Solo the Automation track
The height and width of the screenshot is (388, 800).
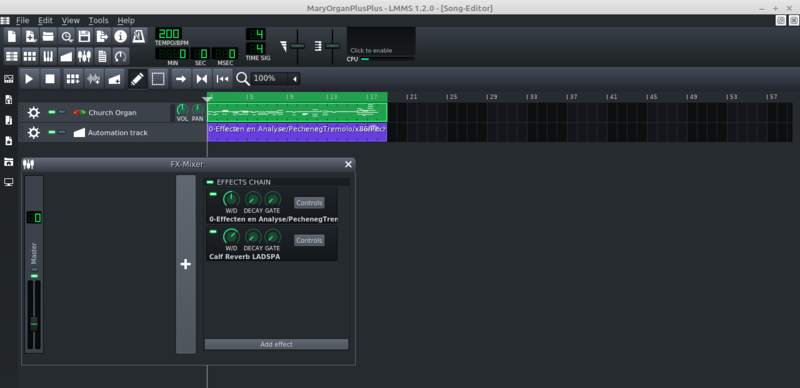coord(62,132)
